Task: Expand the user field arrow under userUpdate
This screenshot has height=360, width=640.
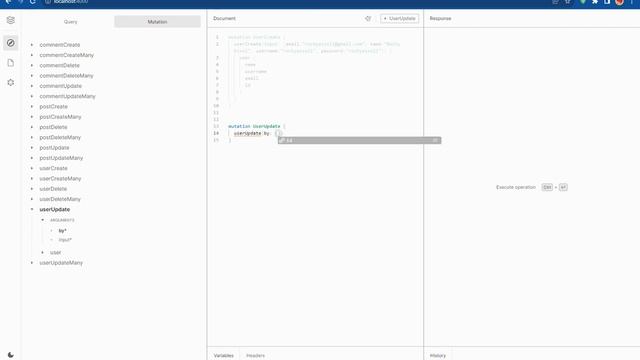Action: click(x=42, y=252)
